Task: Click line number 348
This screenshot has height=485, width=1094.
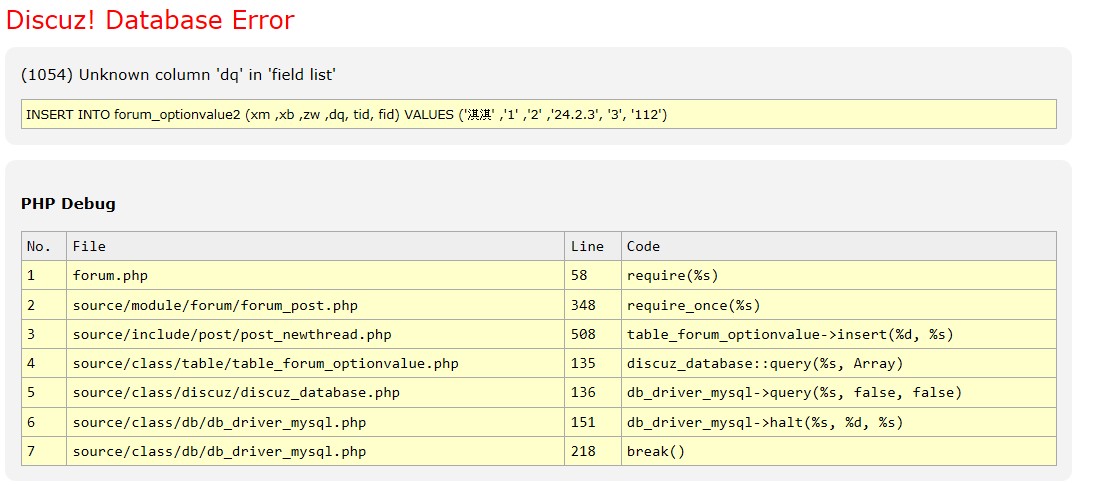Action: (x=593, y=305)
